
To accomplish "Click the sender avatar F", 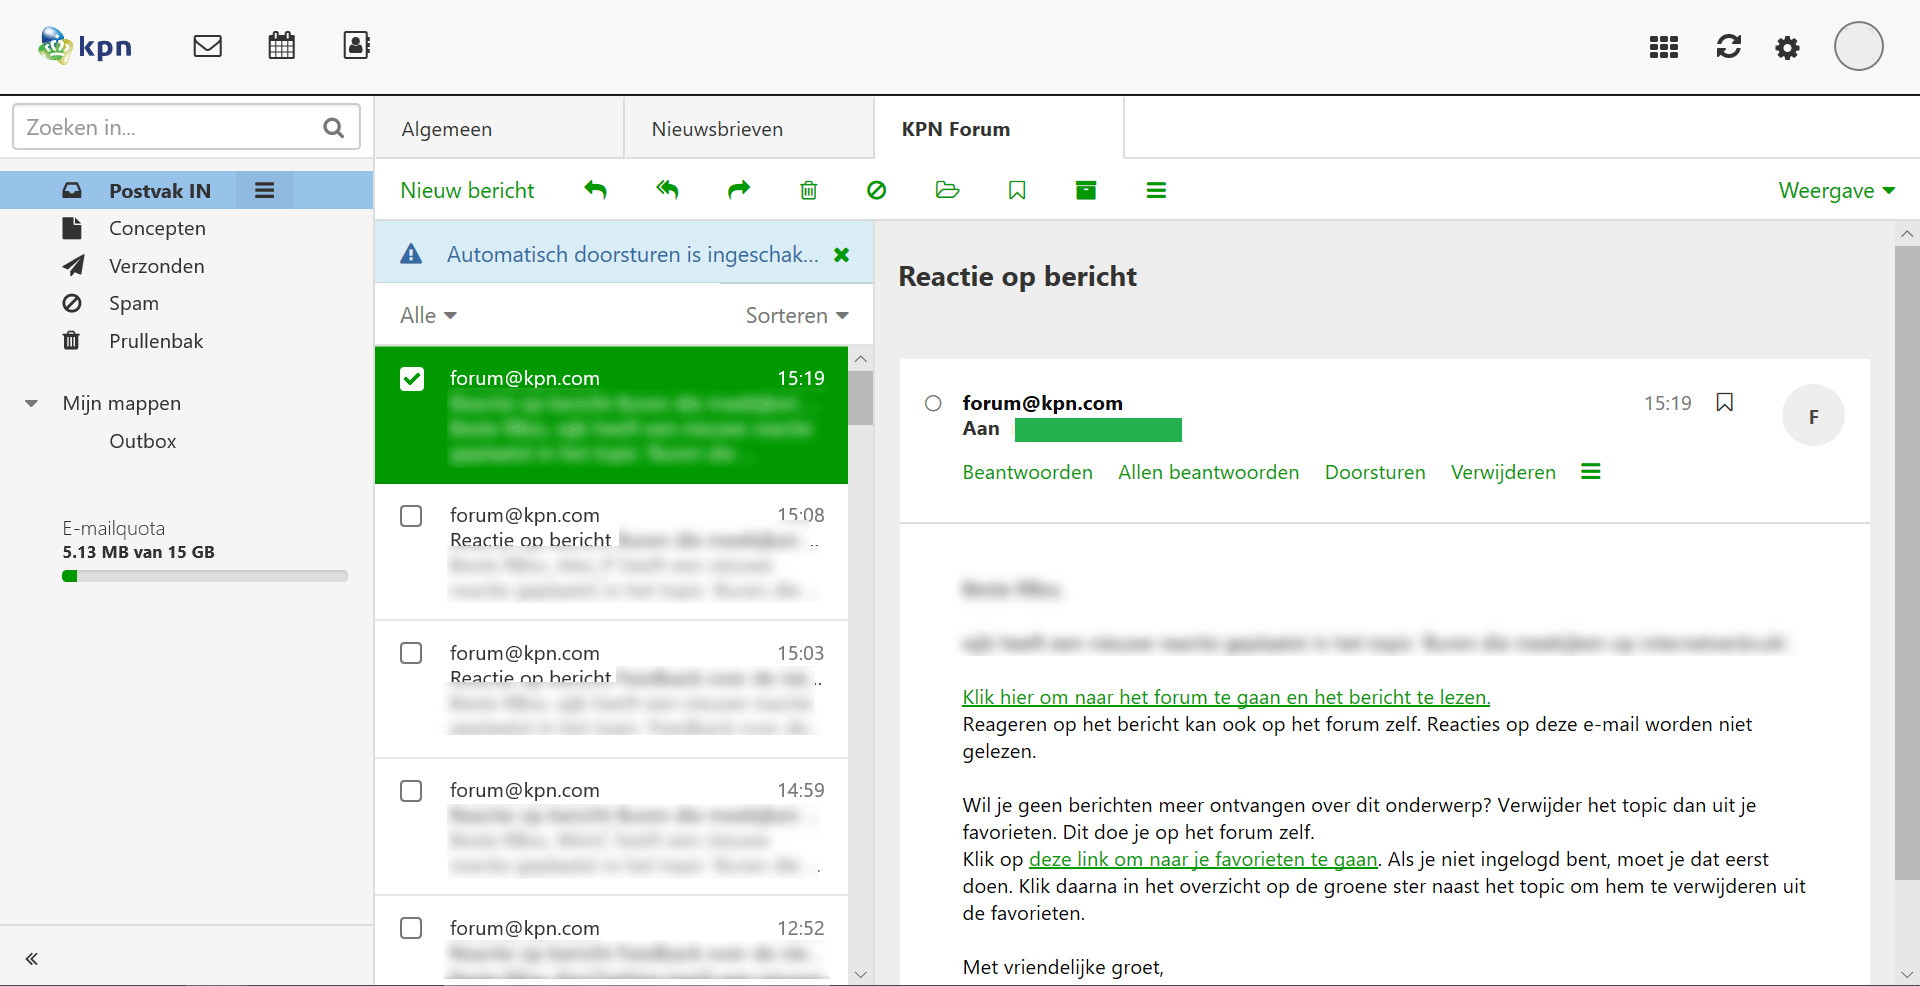I will [x=1814, y=416].
